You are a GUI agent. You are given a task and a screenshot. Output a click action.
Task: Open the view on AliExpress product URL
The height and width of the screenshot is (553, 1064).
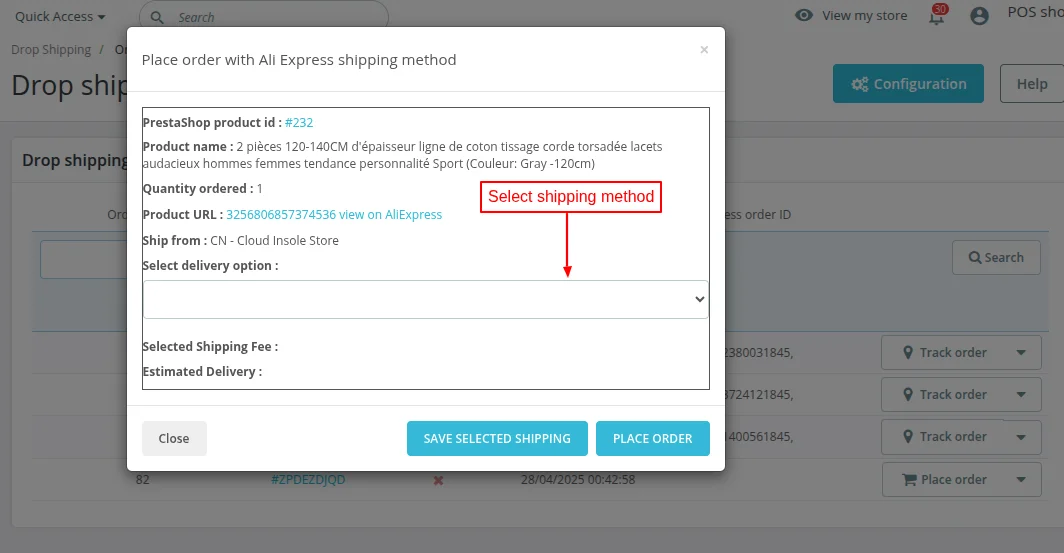pyautogui.click(x=334, y=214)
